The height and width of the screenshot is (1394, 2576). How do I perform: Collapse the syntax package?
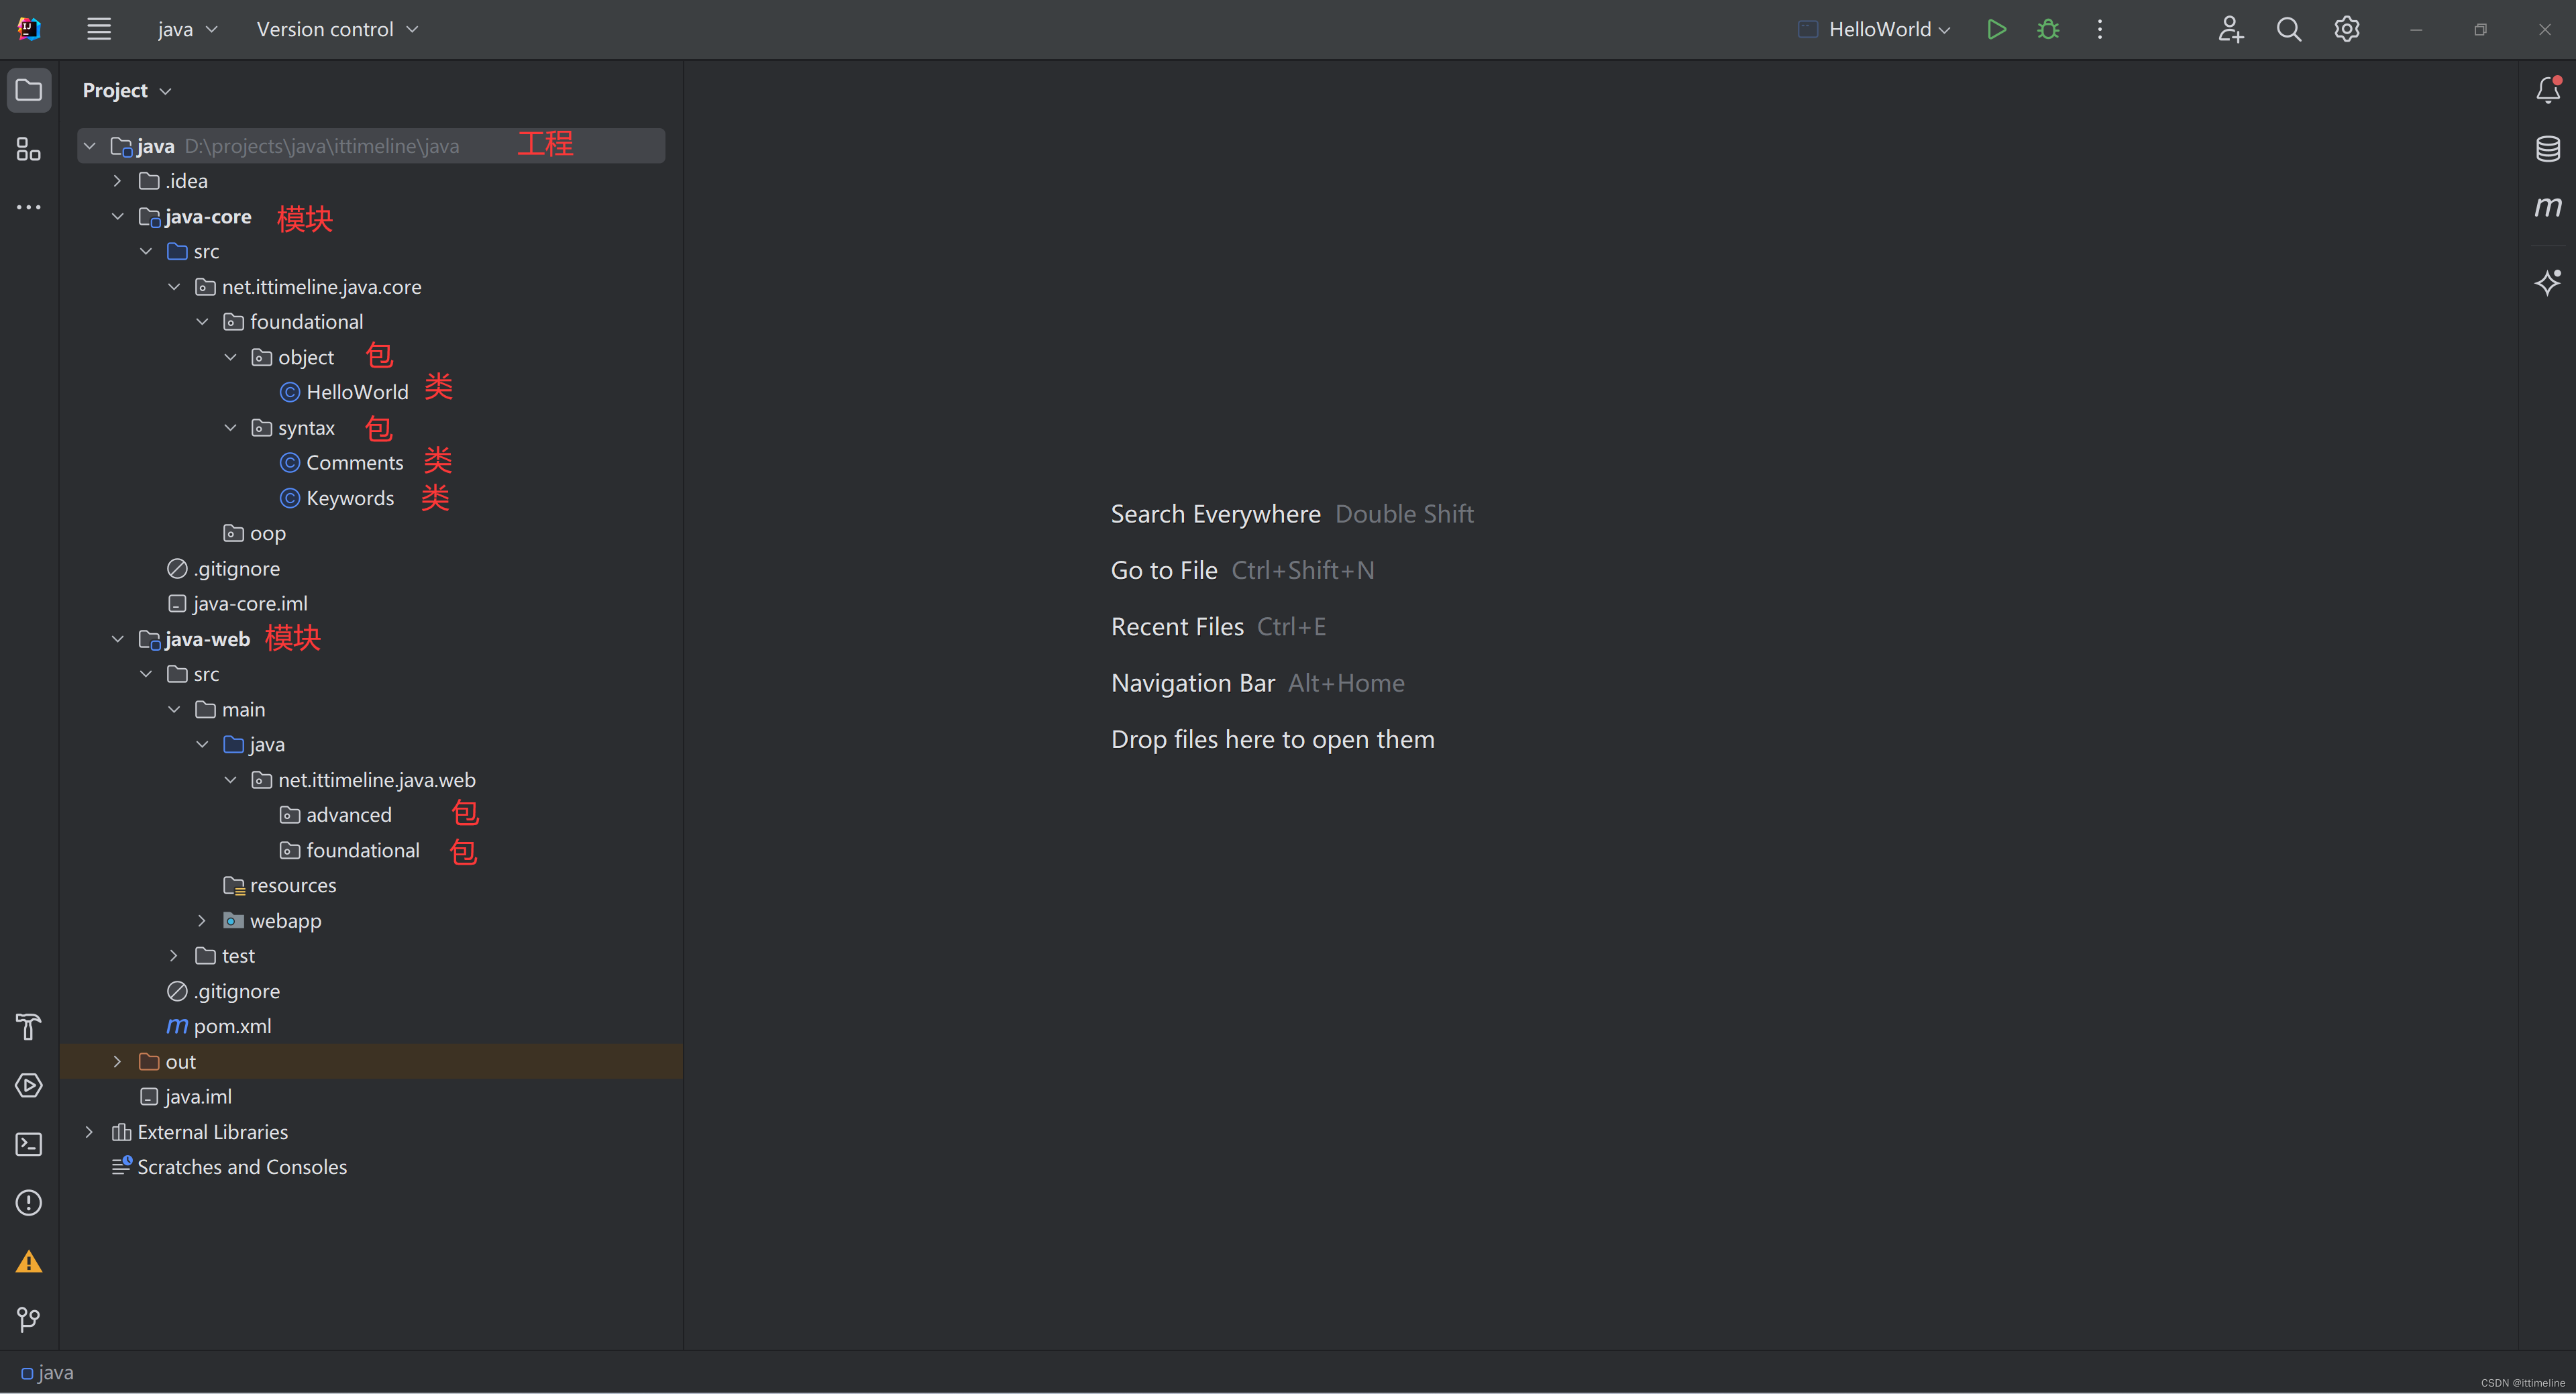coord(230,428)
